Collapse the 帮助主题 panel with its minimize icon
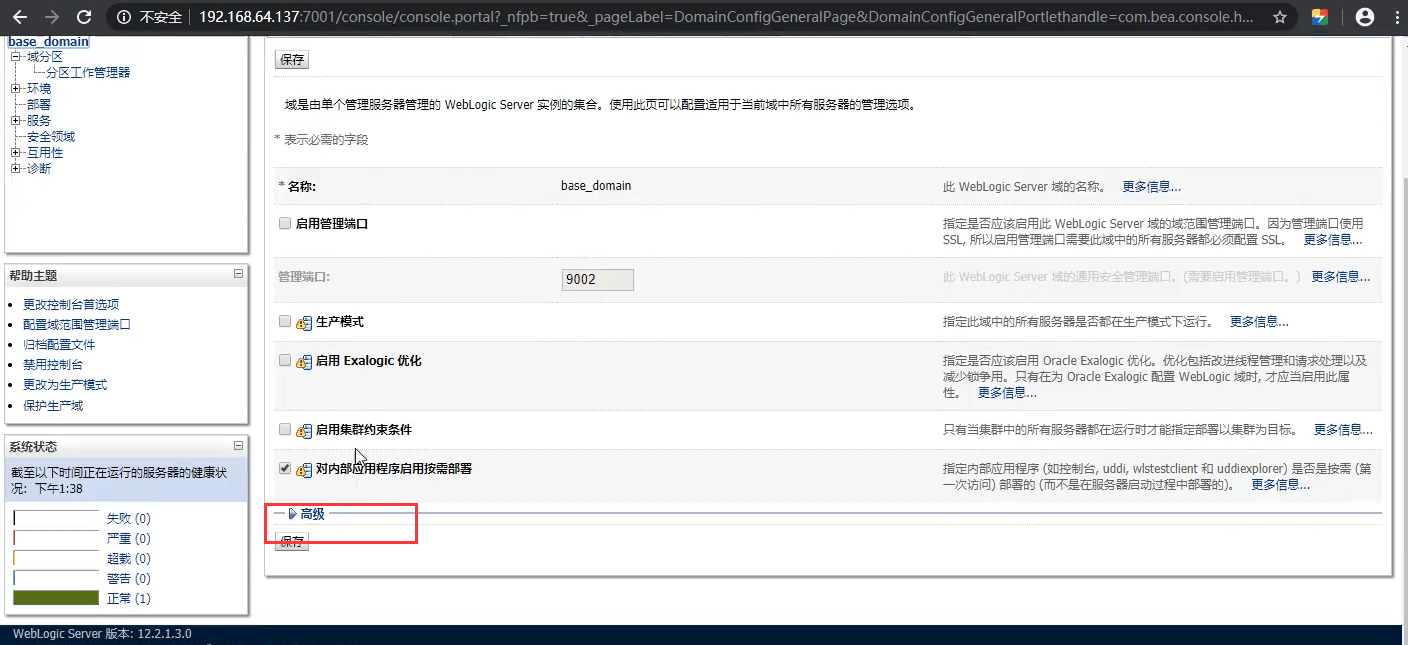 pyautogui.click(x=238, y=273)
